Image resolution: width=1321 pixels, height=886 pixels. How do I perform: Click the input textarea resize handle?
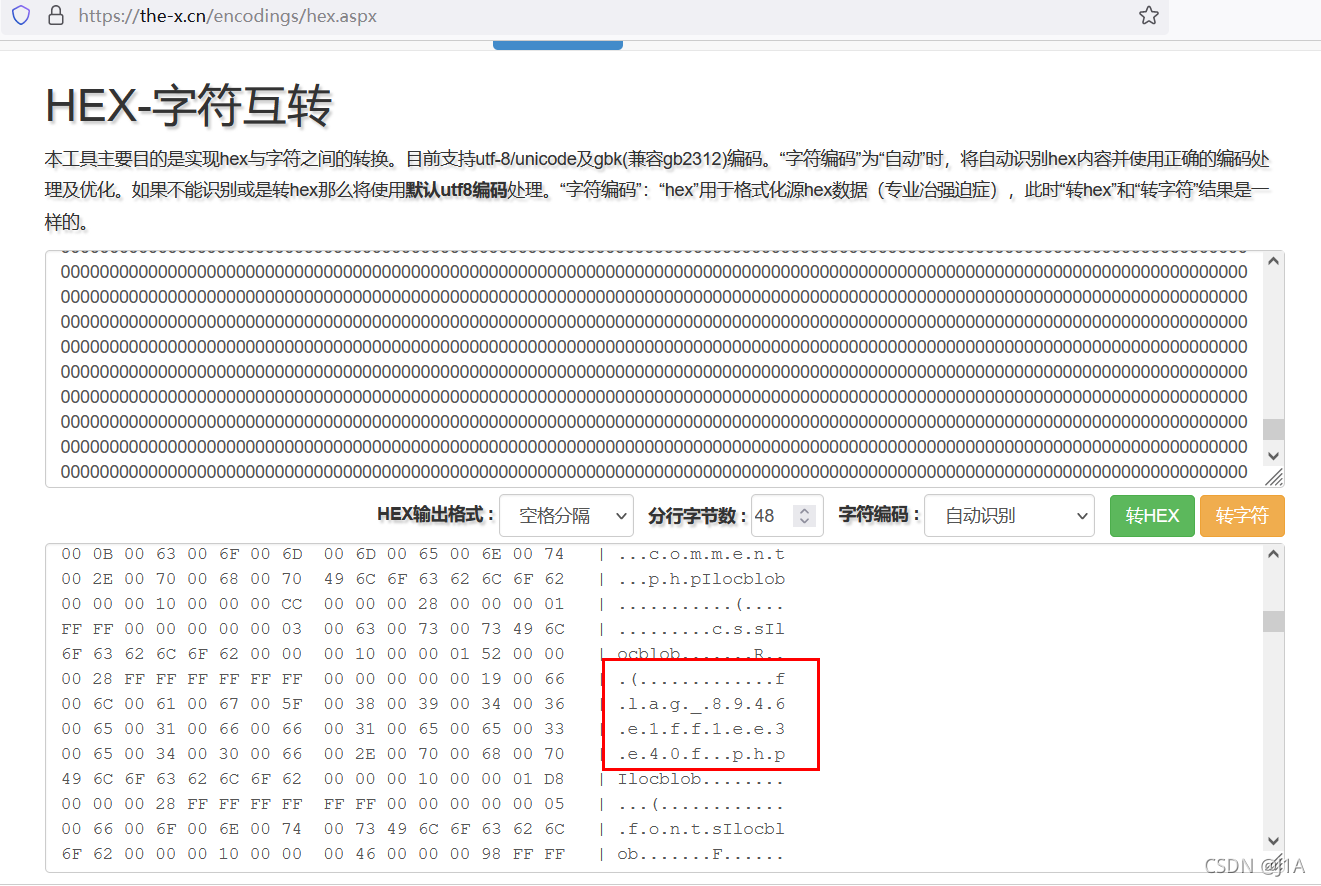coord(1274,478)
